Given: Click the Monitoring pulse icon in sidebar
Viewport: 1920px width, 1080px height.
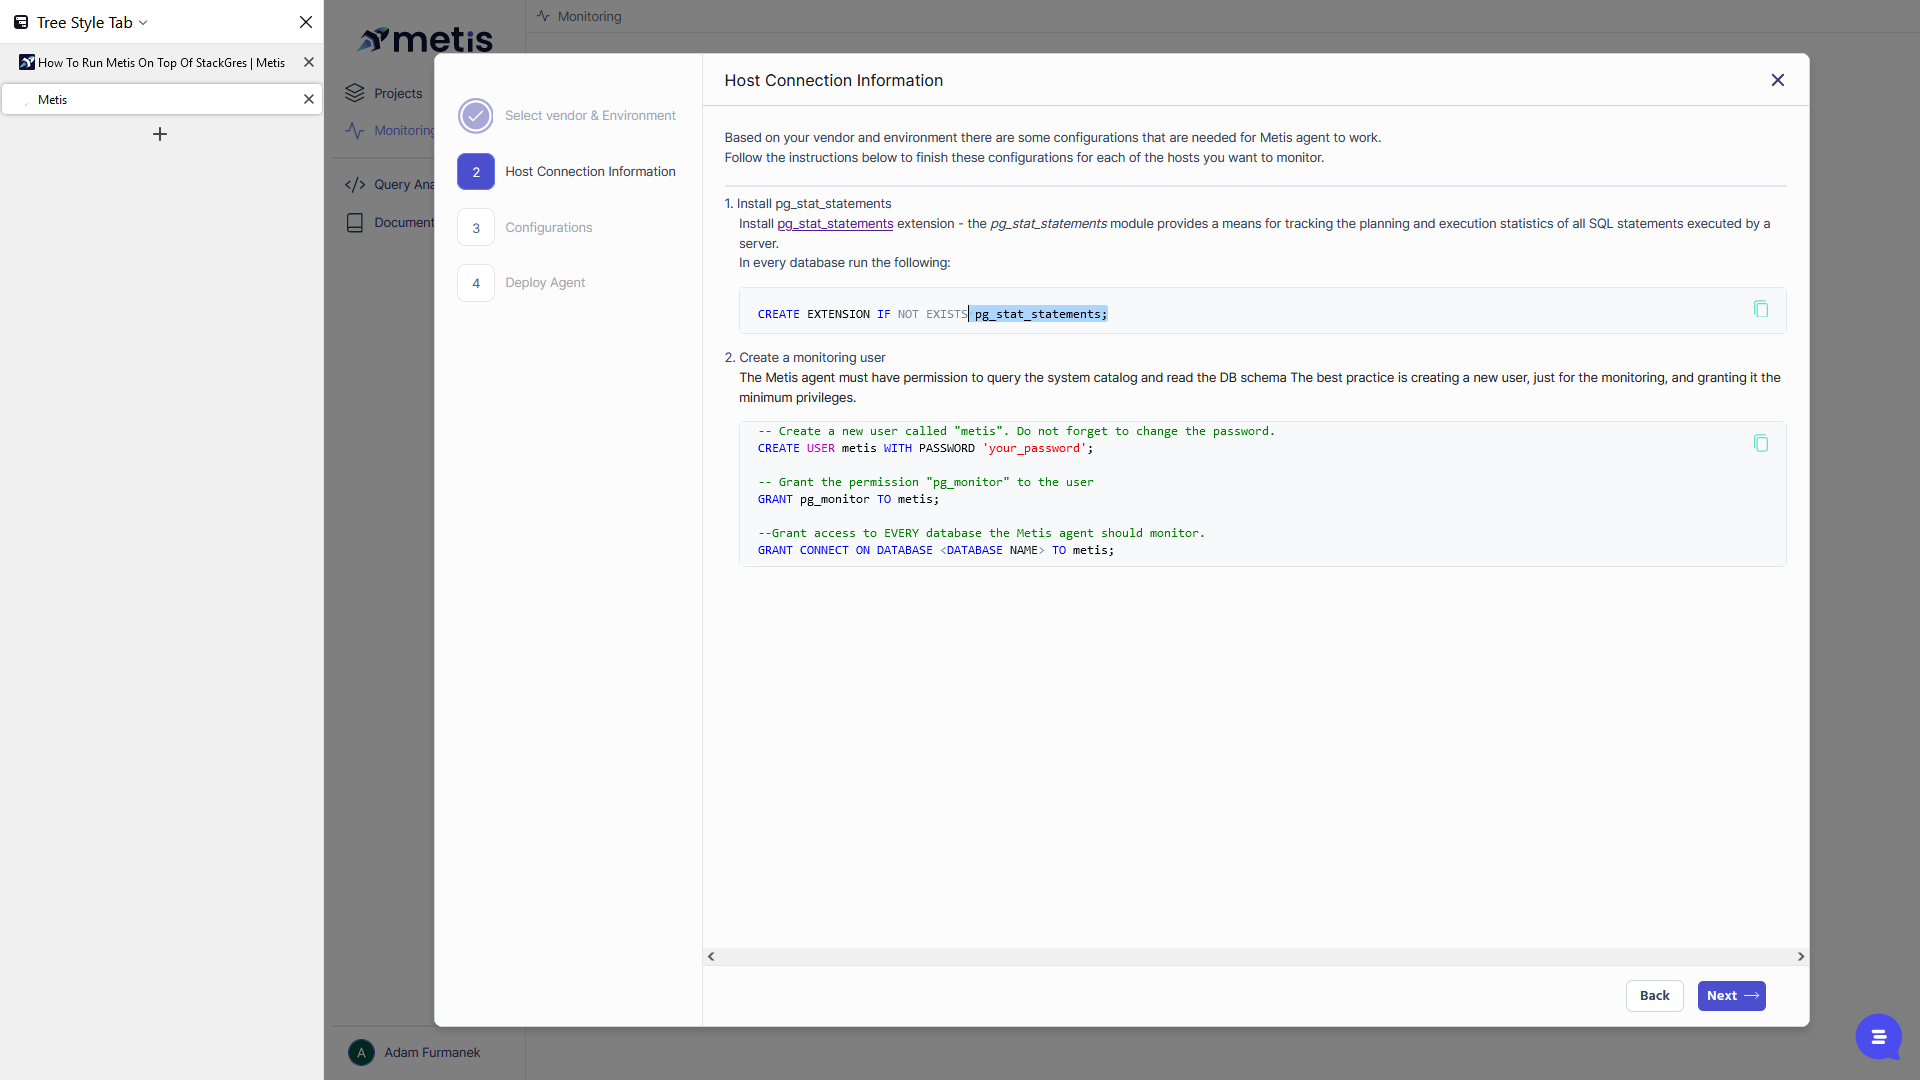Looking at the screenshot, I should 355,130.
